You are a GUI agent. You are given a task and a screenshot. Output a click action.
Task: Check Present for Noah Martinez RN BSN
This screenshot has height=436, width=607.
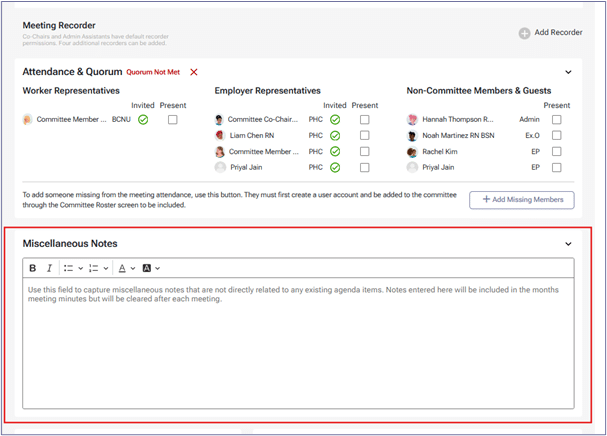(x=557, y=136)
